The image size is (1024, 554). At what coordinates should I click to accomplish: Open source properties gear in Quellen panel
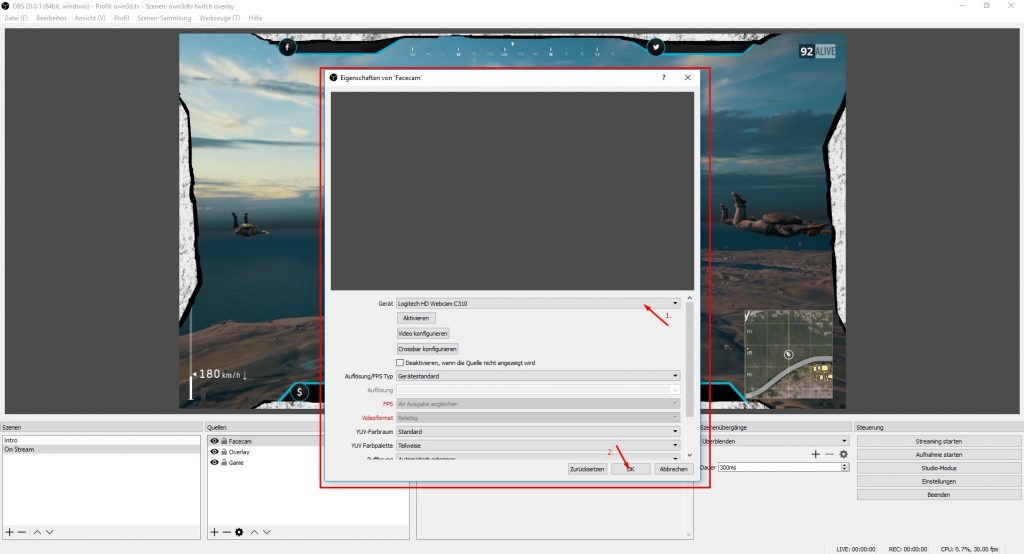(x=239, y=532)
